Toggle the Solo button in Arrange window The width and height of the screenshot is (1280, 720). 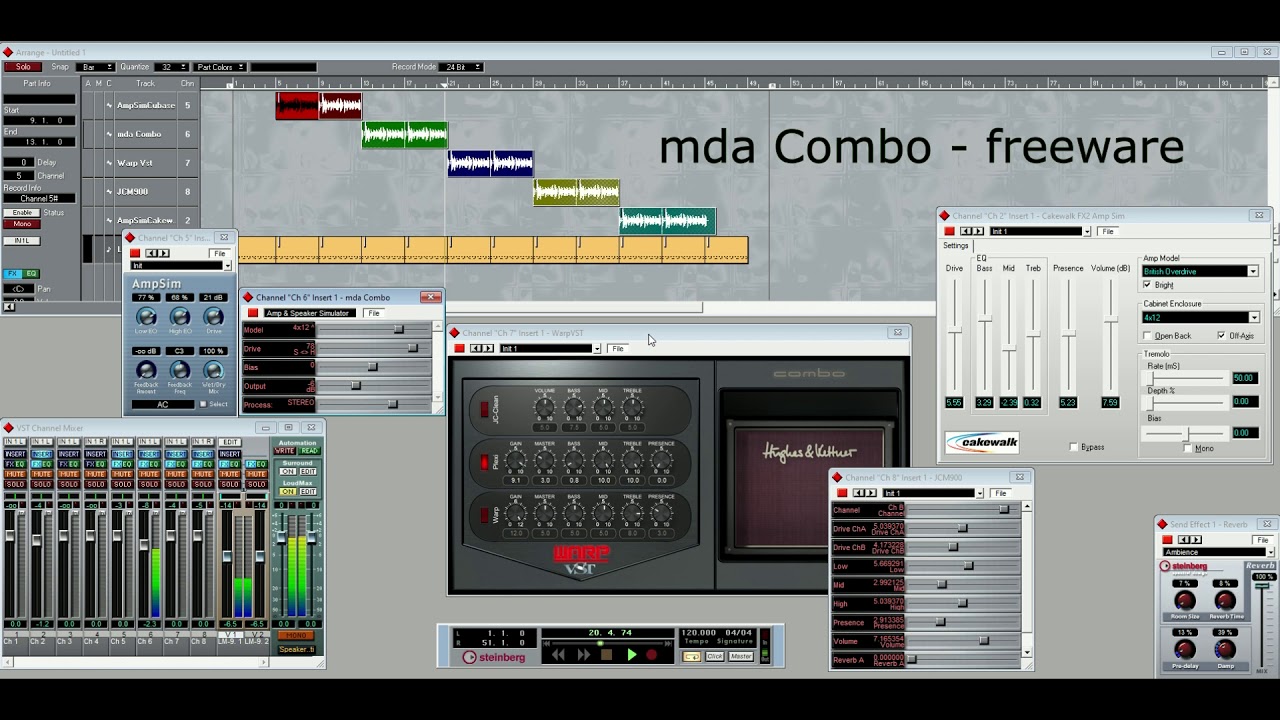(23, 67)
